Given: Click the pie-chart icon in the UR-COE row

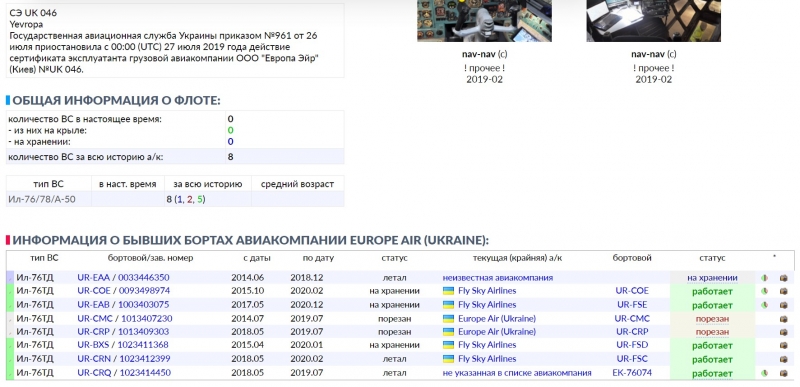Looking at the screenshot, I should point(764,292).
